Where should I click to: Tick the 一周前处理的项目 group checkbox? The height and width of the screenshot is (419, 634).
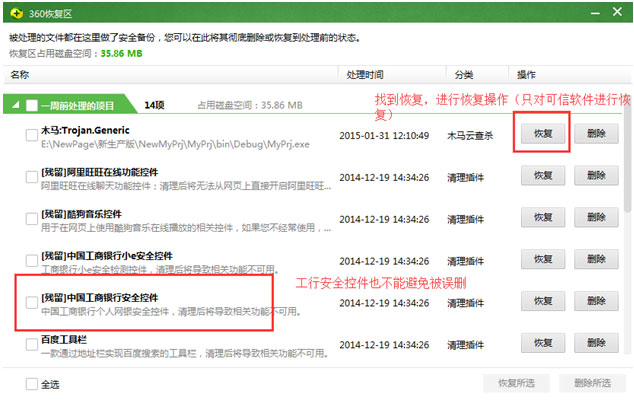coord(32,106)
